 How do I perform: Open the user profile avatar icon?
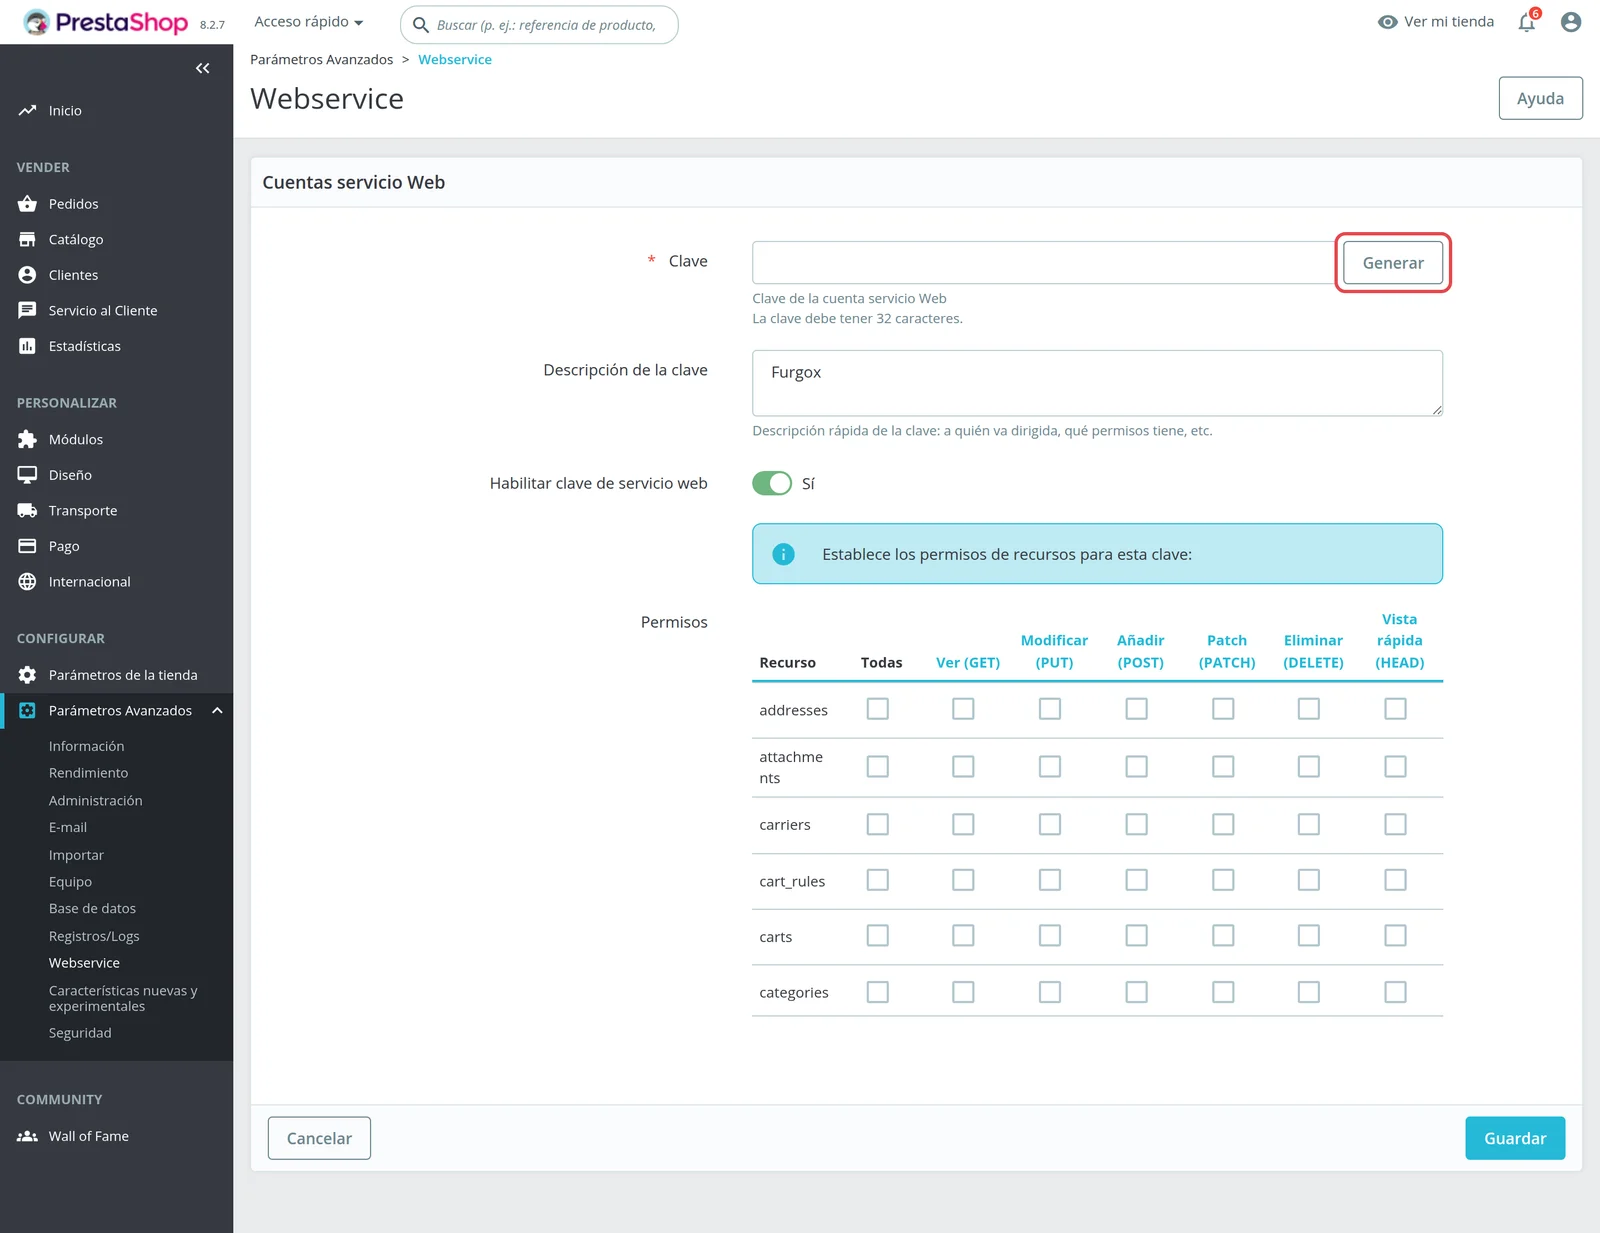[x=1571, y=22]
